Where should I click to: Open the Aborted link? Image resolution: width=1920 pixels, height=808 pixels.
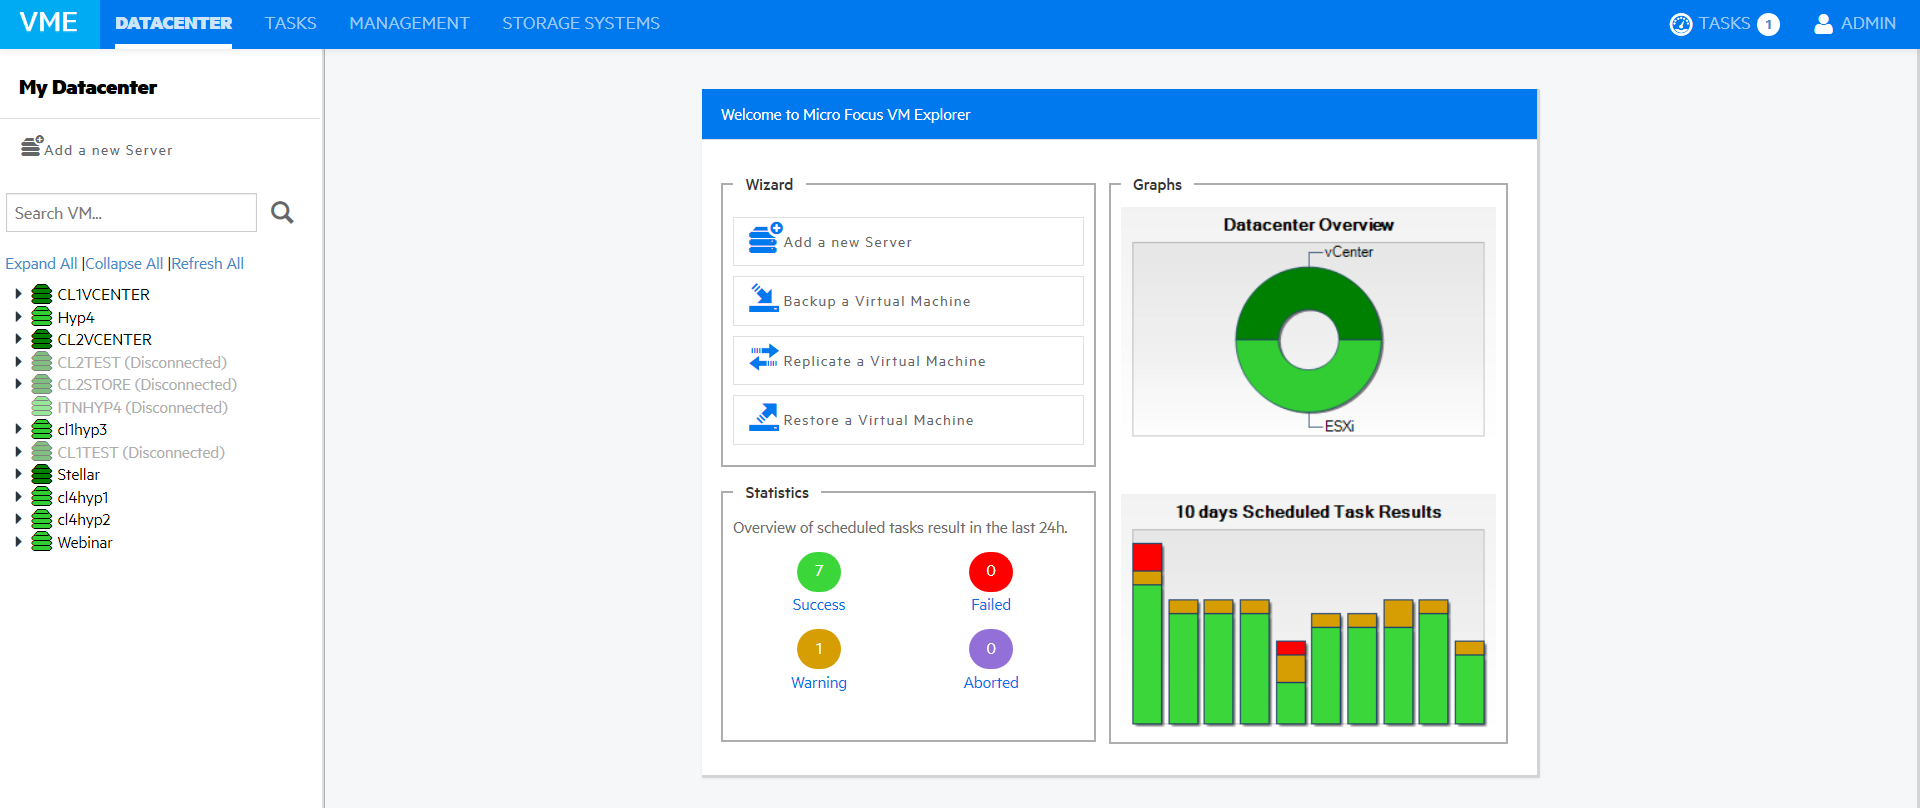click(x=991, y=683)
